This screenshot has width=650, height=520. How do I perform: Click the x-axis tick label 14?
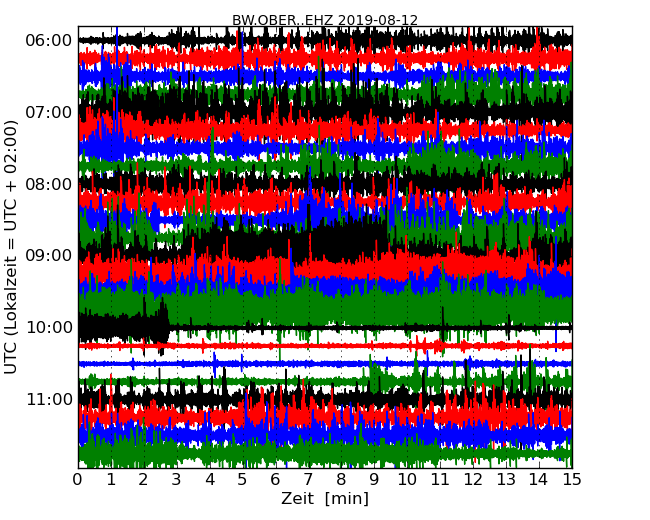tap(539, 480)
